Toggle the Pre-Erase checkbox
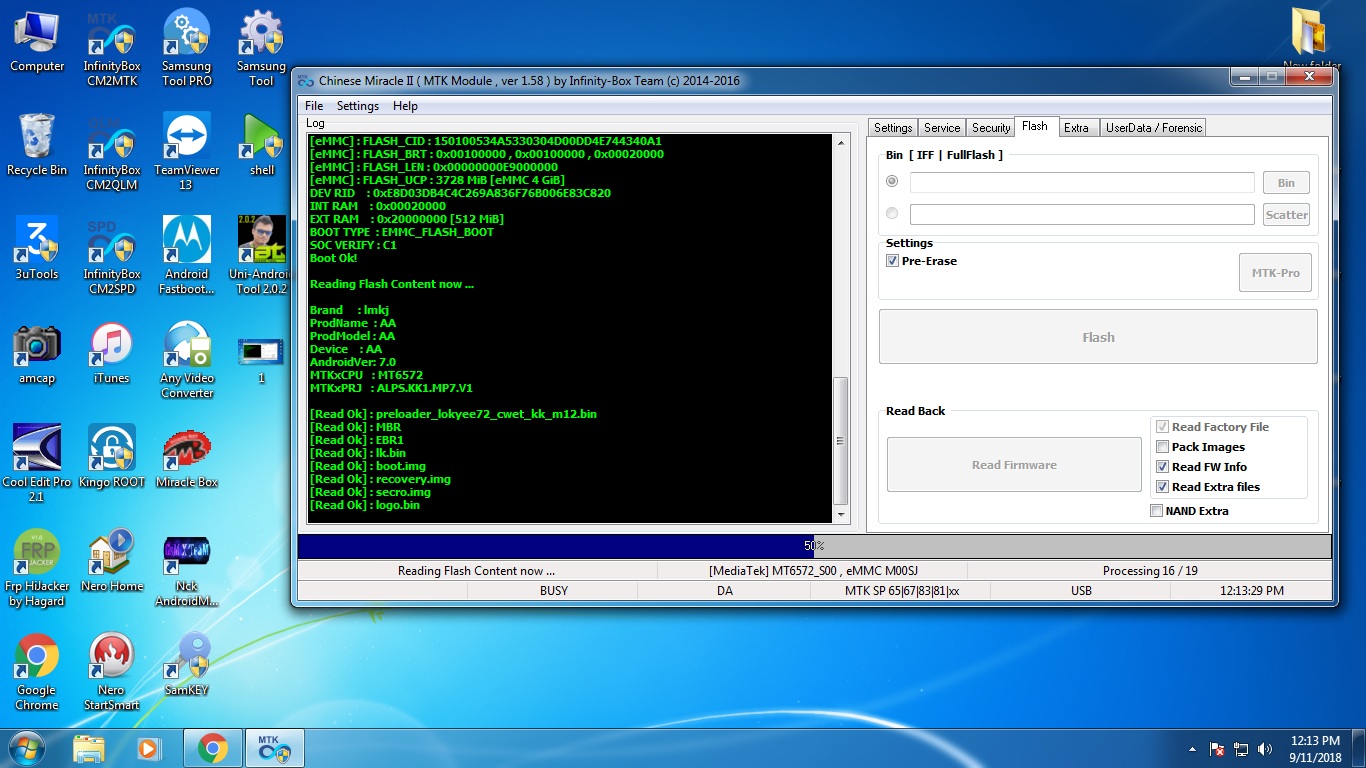The image size is (1366, 768). point(892,261)
